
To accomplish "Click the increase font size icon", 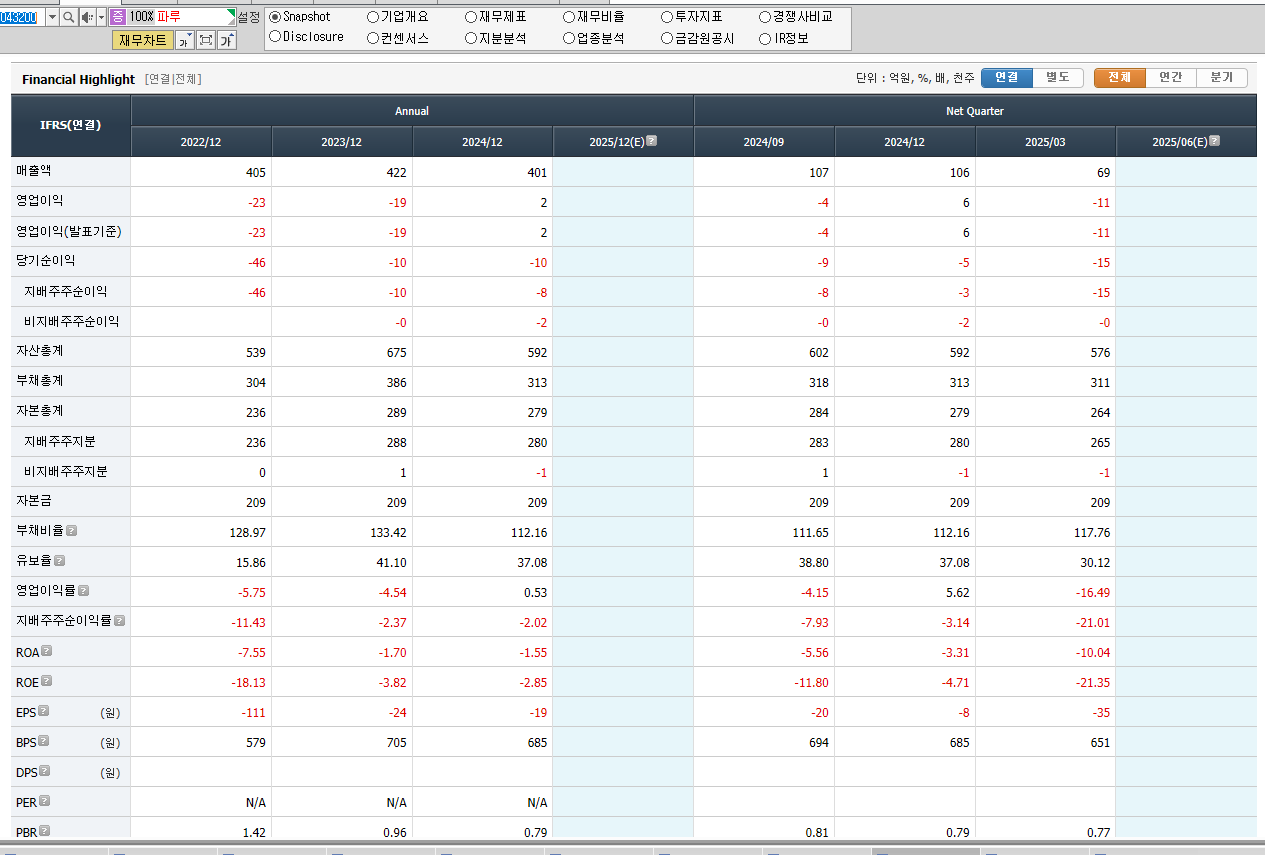I will [227, 40].
